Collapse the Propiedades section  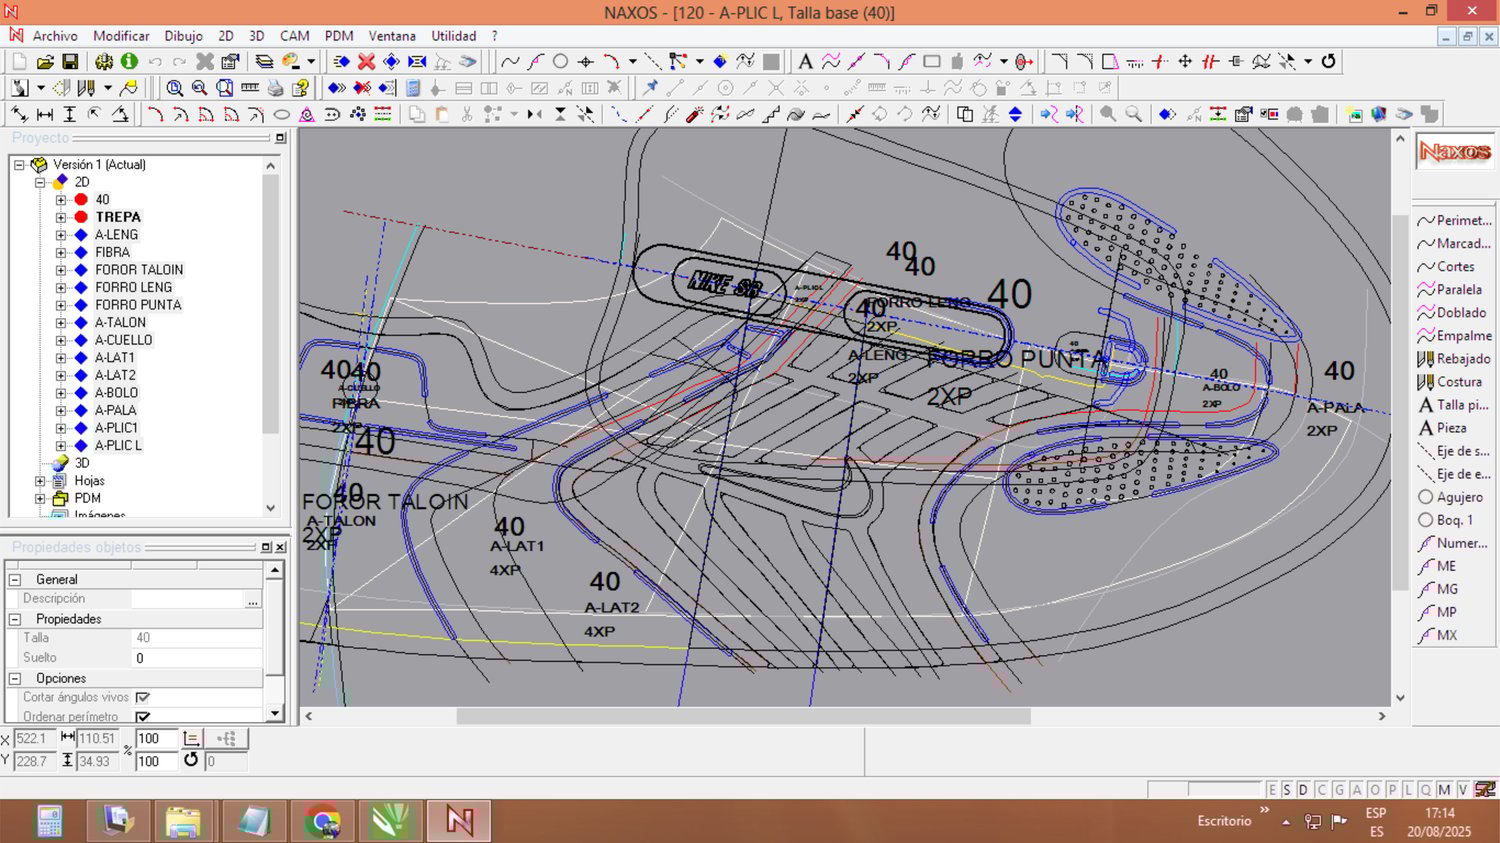(x=15, y=619)
